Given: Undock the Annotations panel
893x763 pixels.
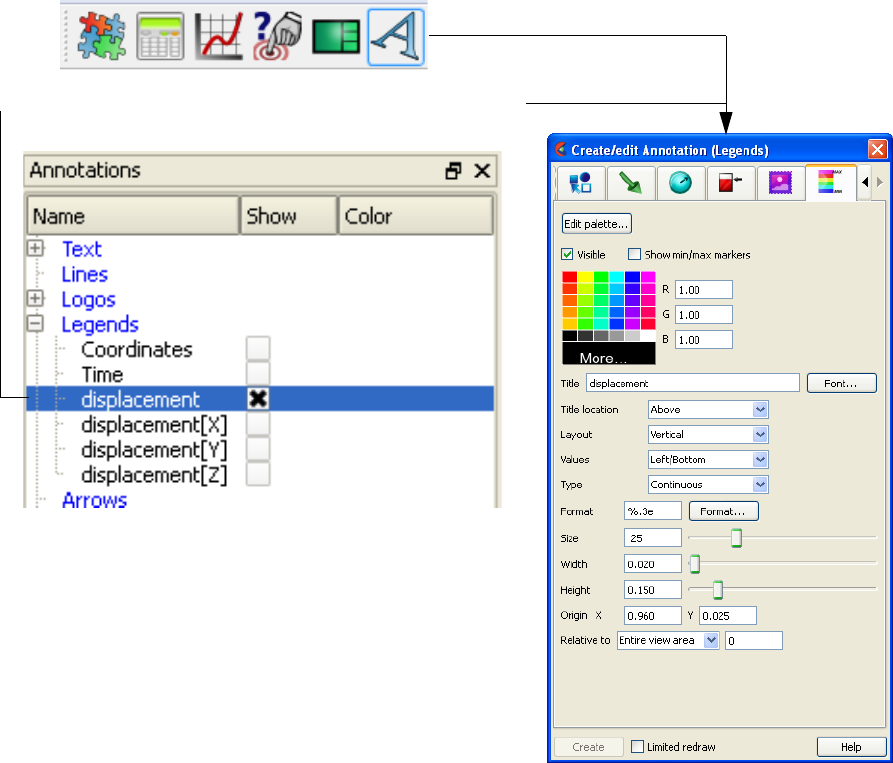Looking at the screenshot, I should point(453,171).
